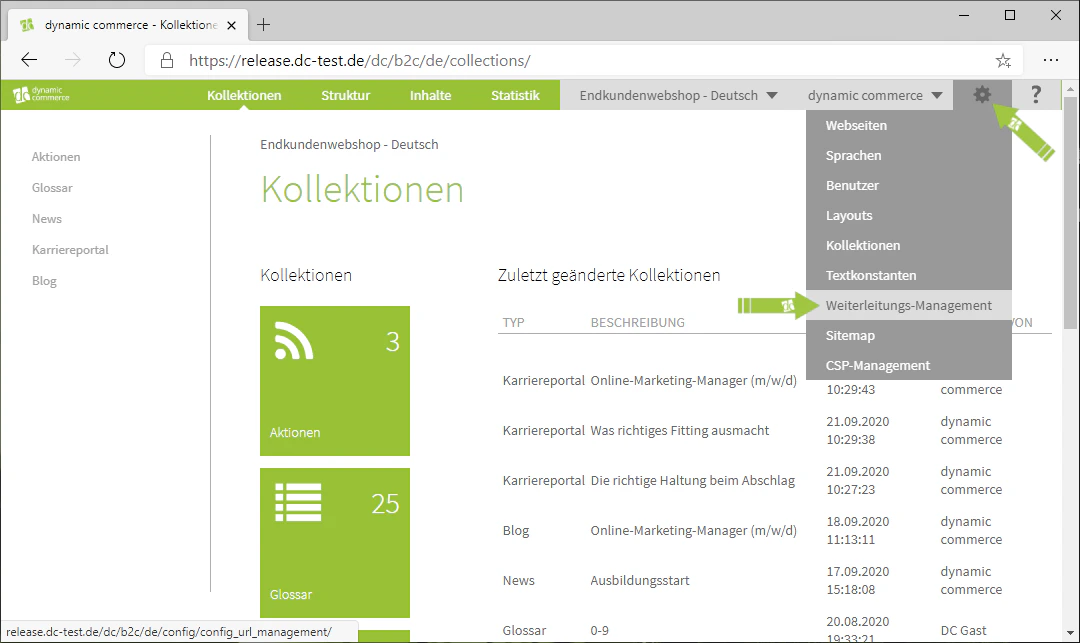Open a new browser tab
The width and height of the screenshot is (1080, 643).
coord(263,25)
